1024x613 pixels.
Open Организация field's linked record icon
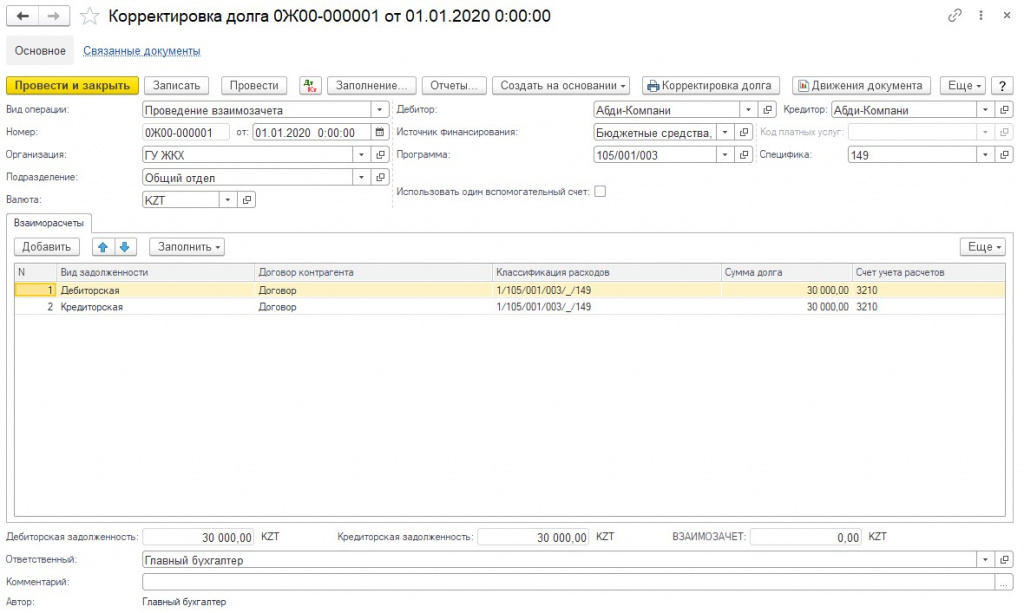(x=380, y=155)
